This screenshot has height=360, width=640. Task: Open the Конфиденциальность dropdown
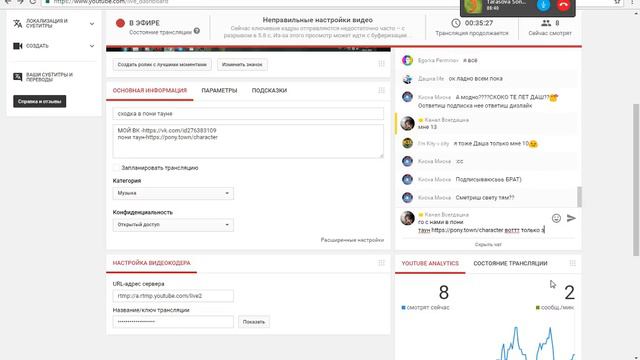point(173,225)
